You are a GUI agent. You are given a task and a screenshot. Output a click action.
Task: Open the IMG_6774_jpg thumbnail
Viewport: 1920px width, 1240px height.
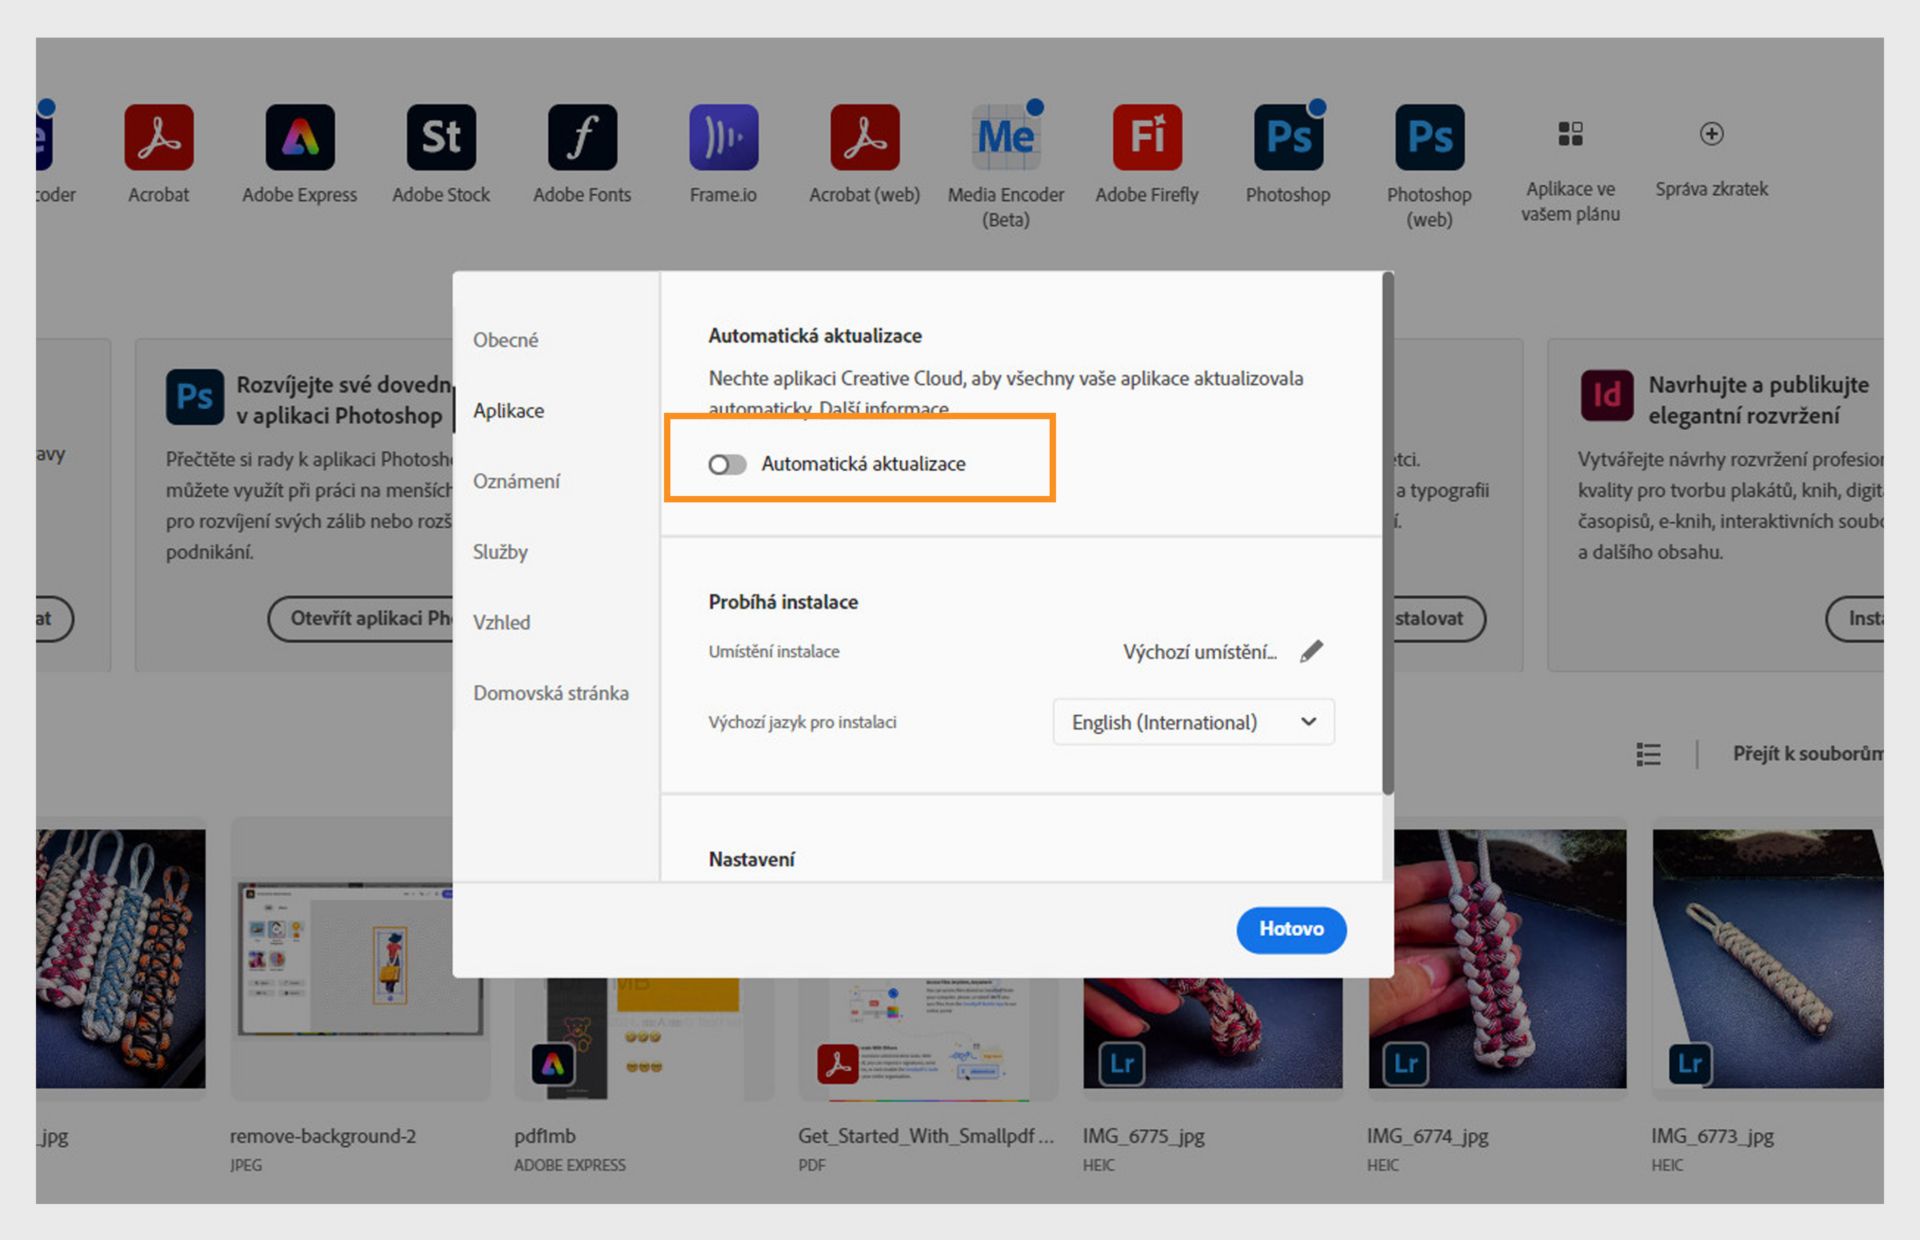coord(1497,957)
